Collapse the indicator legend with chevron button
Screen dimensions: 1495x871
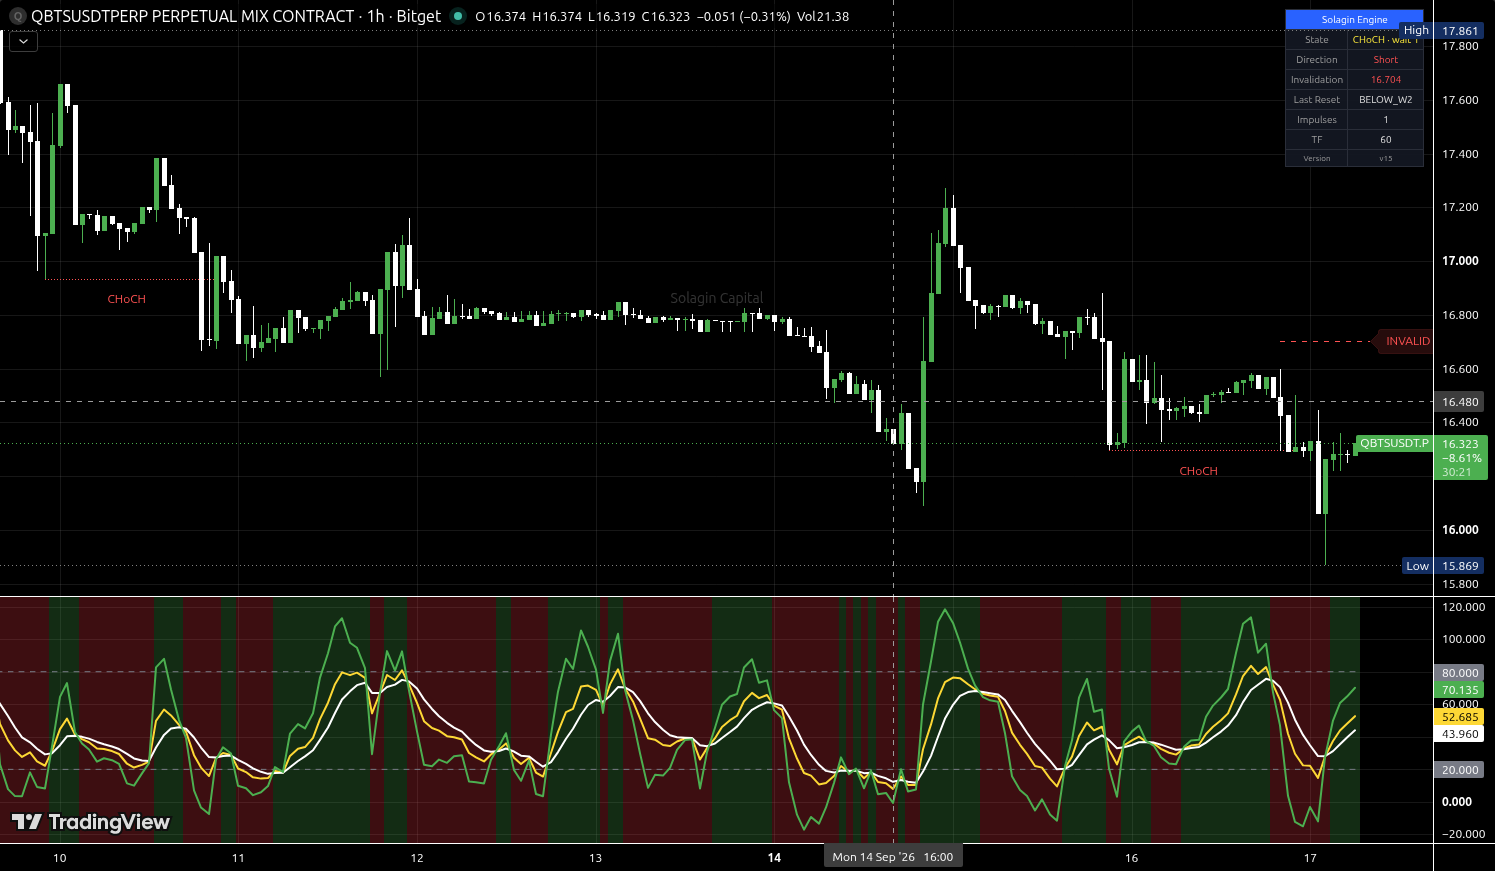point(23,42)
